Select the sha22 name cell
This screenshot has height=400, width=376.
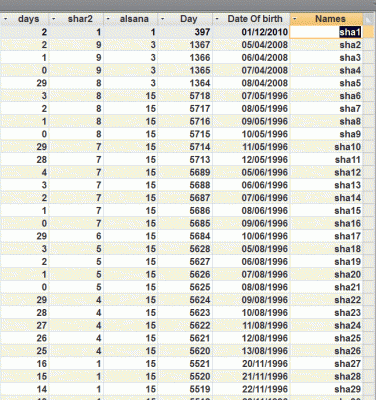[x=326, y=300]
